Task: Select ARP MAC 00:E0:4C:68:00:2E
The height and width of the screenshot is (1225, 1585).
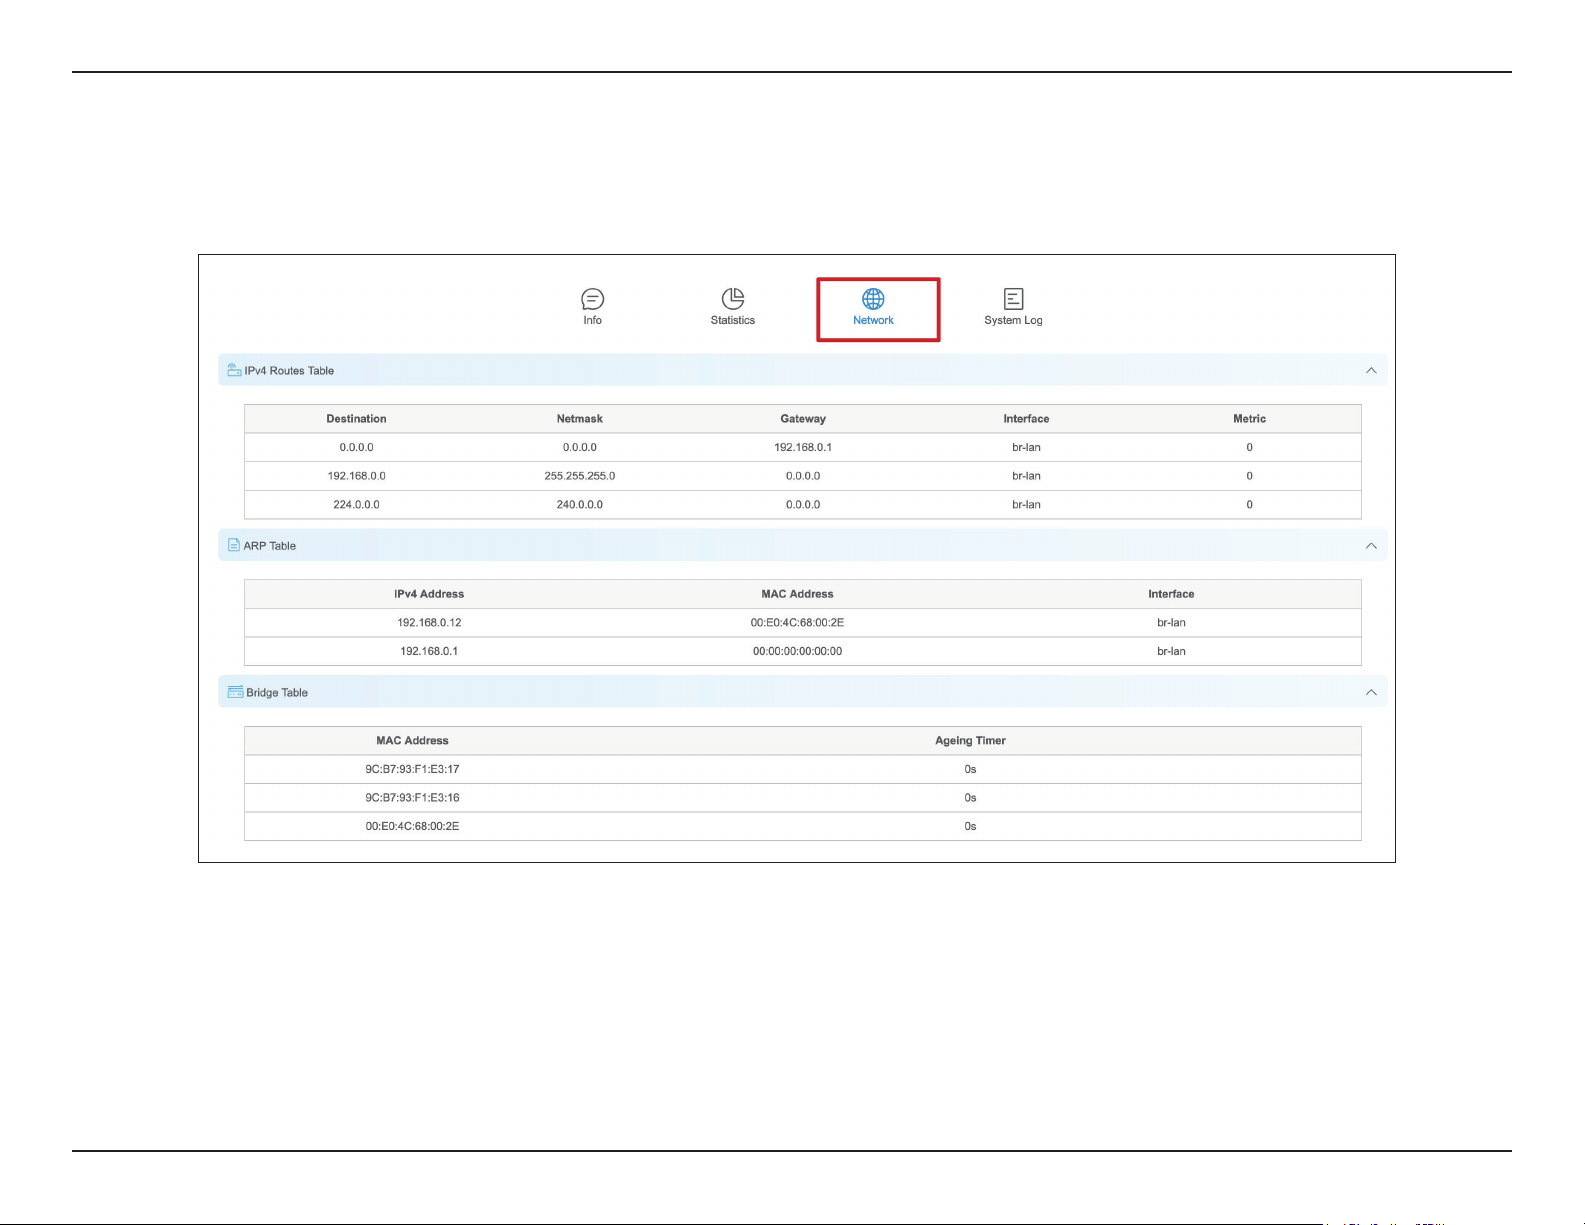Action: pyautogui.click(x=797, y=623)
